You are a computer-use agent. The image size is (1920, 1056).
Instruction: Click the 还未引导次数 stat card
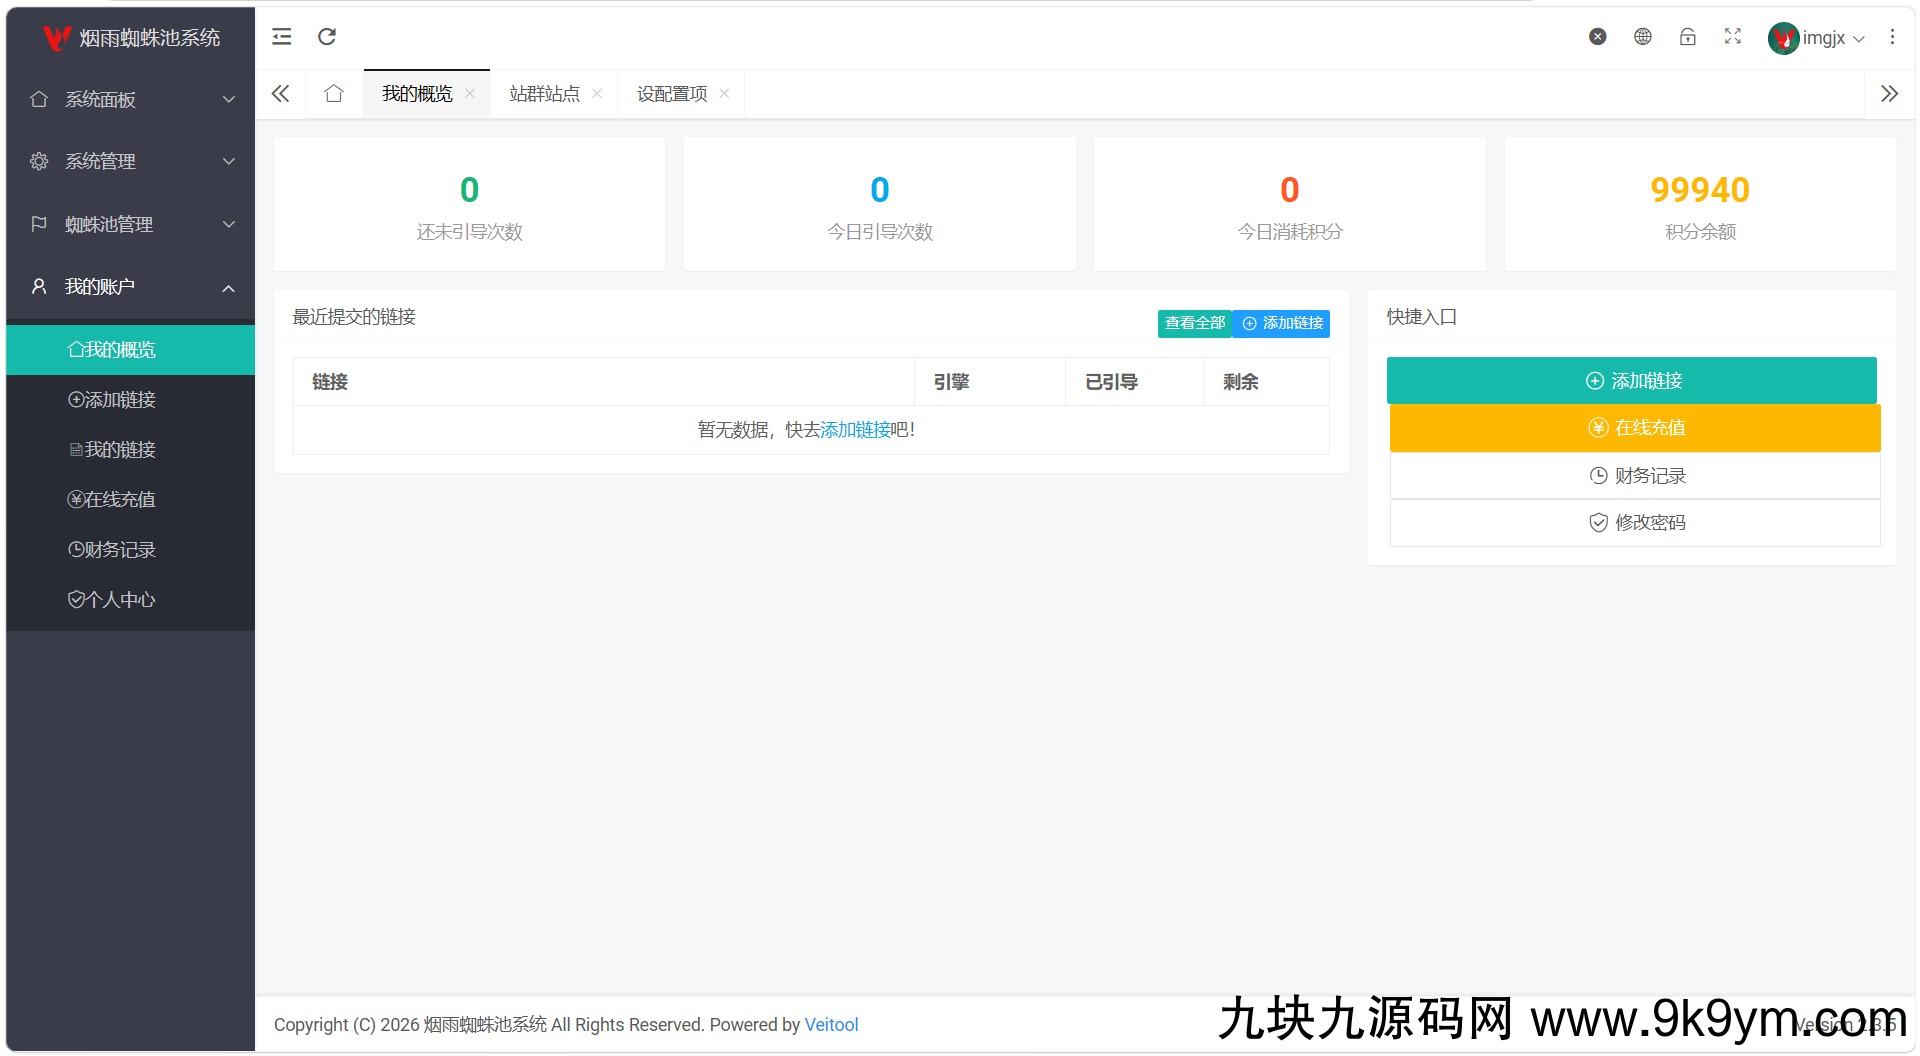[x=469, y=204]
